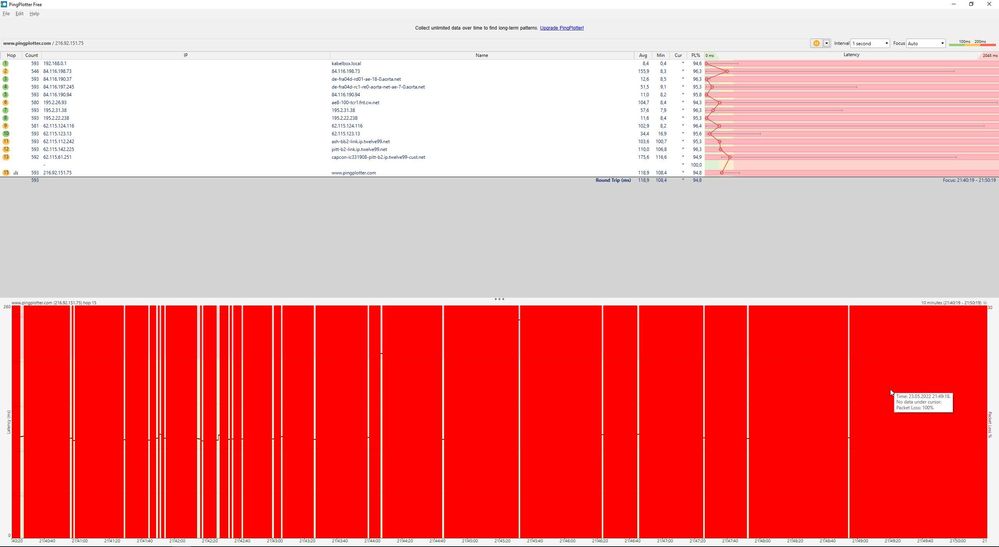
Task: Click the PL% column header
Action: tap(695, 55)
